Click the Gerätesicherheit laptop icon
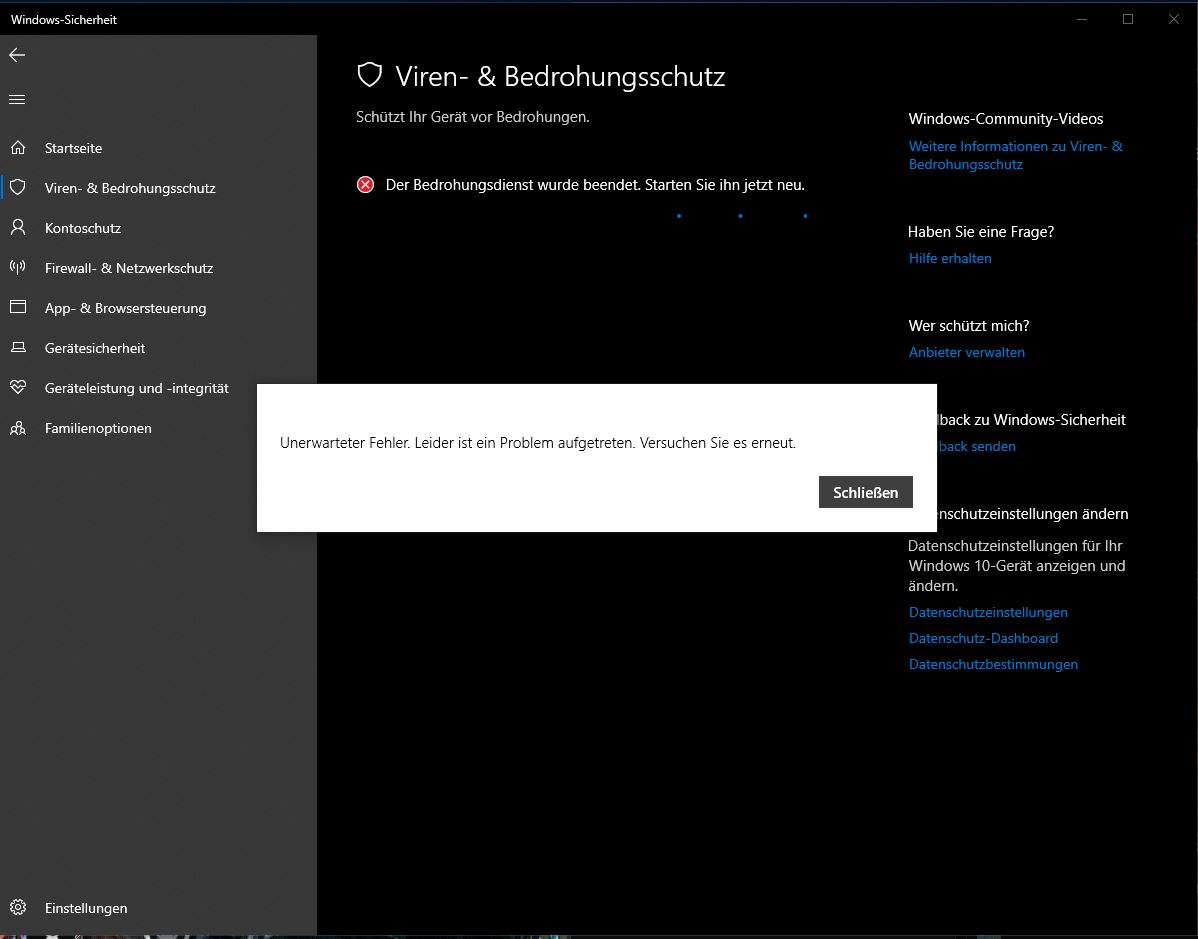The width and height of the screenshot is (1198, 939). (x=18, y=348)
